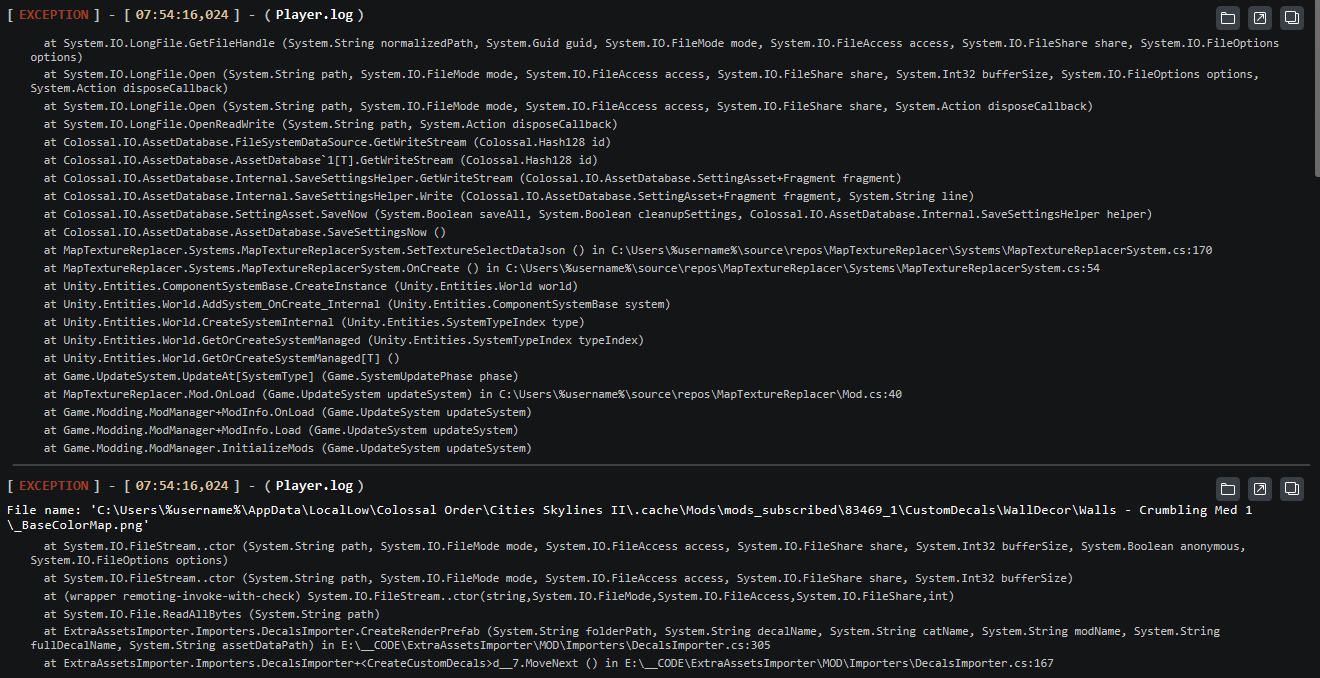The width and height of the screenshot is (1320, 678).
Task: Click the DecalsImporter.cs:167 MoveNext line
Action: pyautogui.click(x=548, y=663)
